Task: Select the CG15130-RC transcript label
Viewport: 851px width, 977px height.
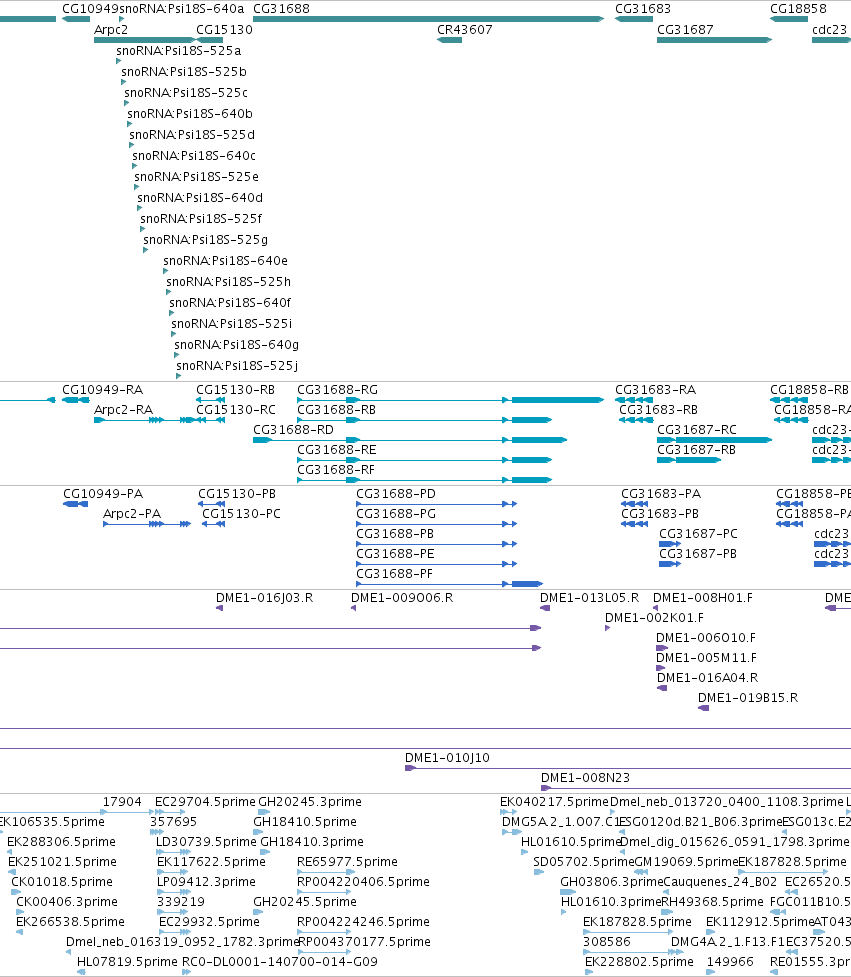Action: pos(236,410)
